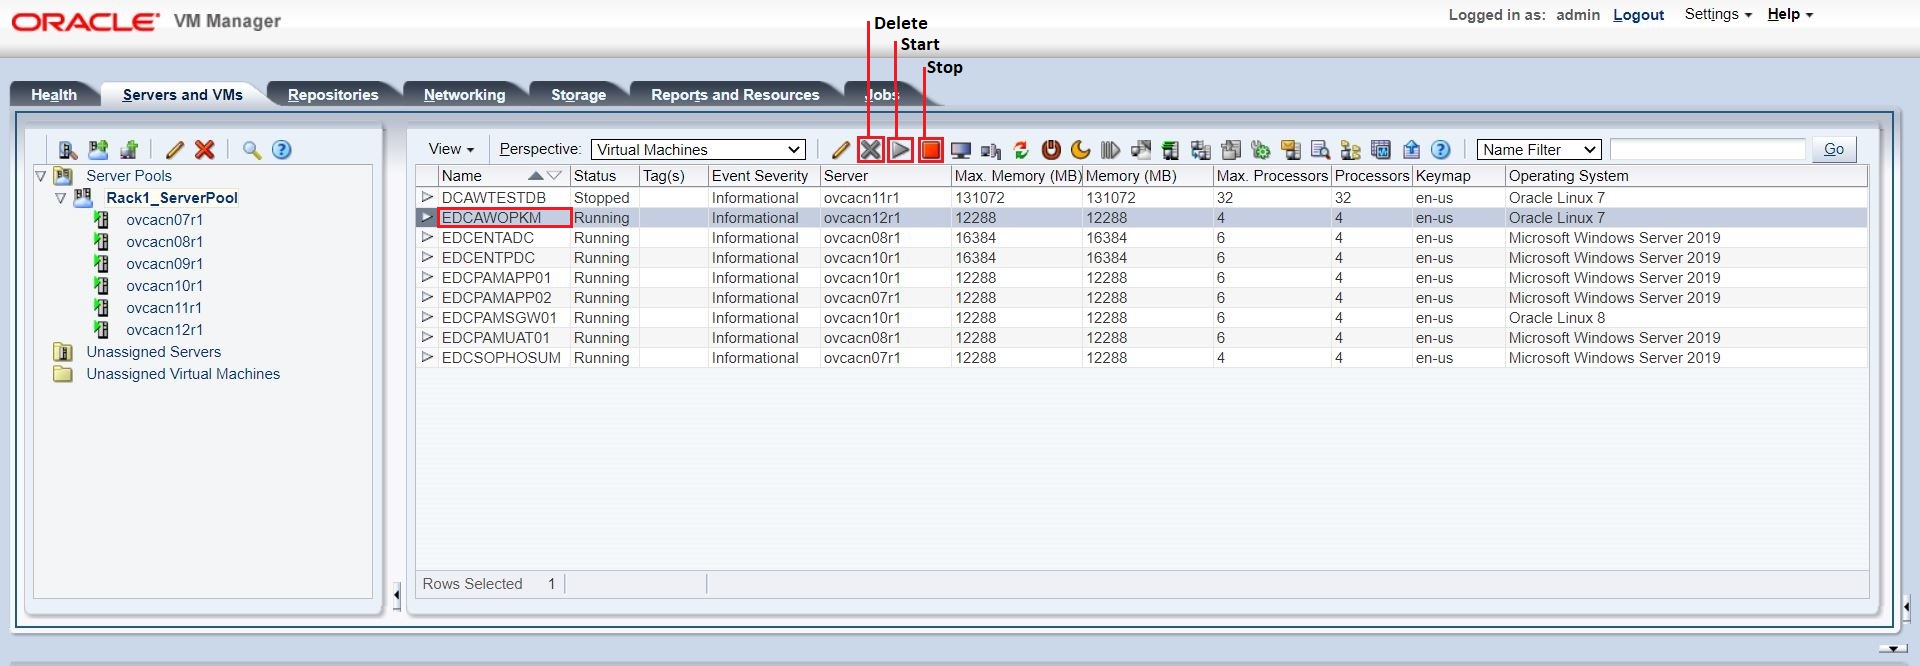Image resolution: width=1920 pixels, height=666 pixels.
Task: Switch to the Health tab
Action: pos(54,95)
